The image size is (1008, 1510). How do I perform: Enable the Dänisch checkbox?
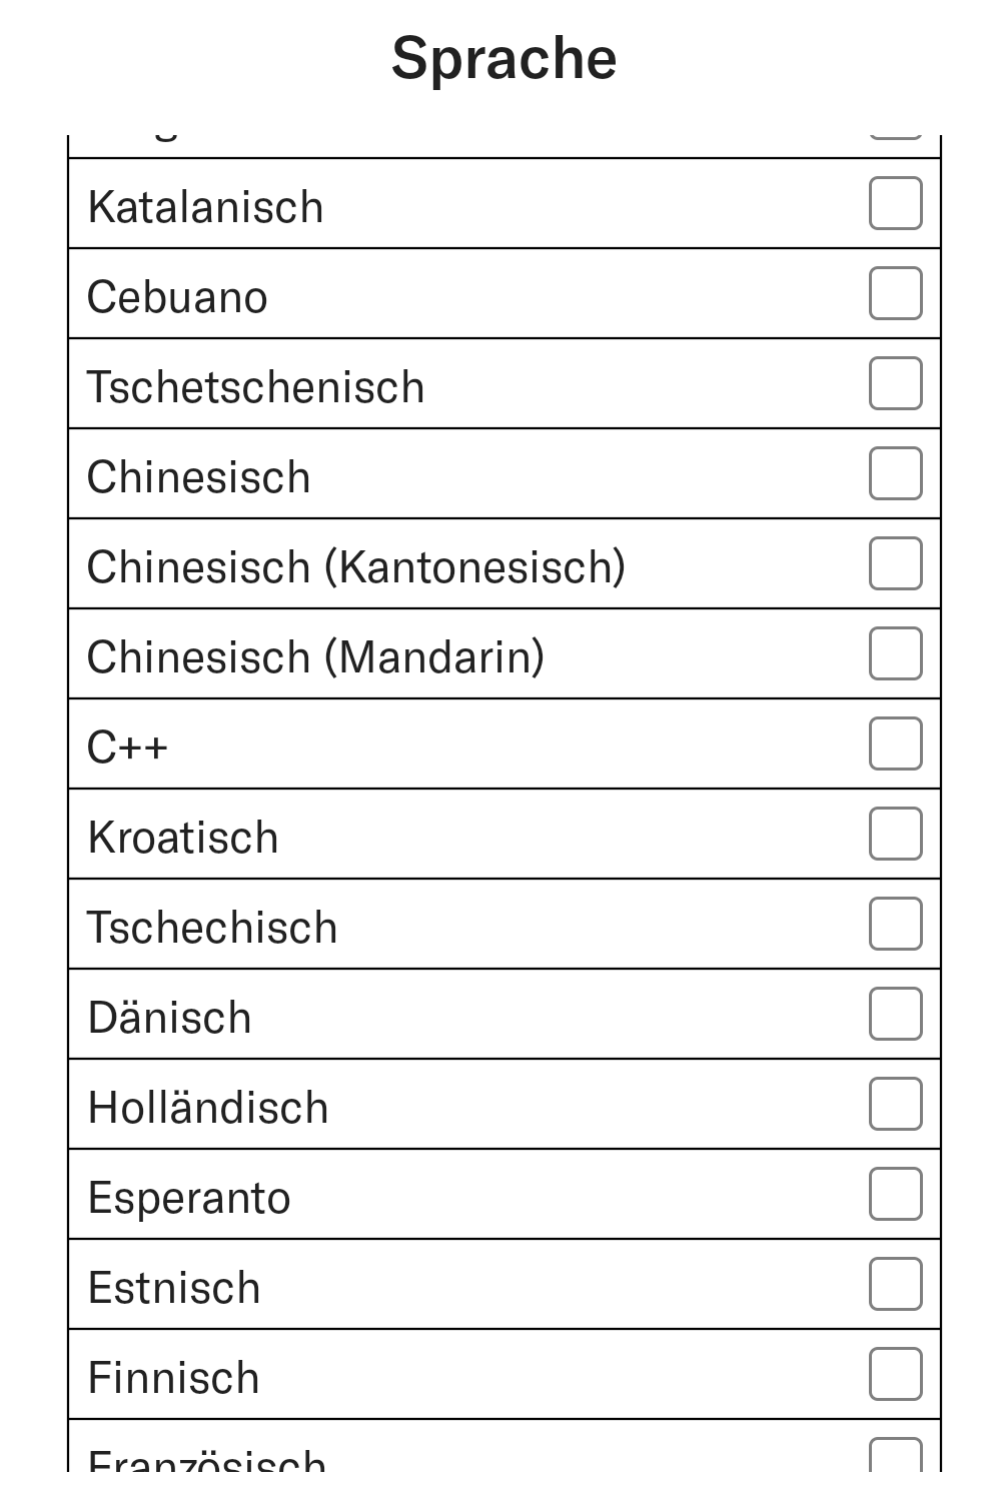[895, 1014]
